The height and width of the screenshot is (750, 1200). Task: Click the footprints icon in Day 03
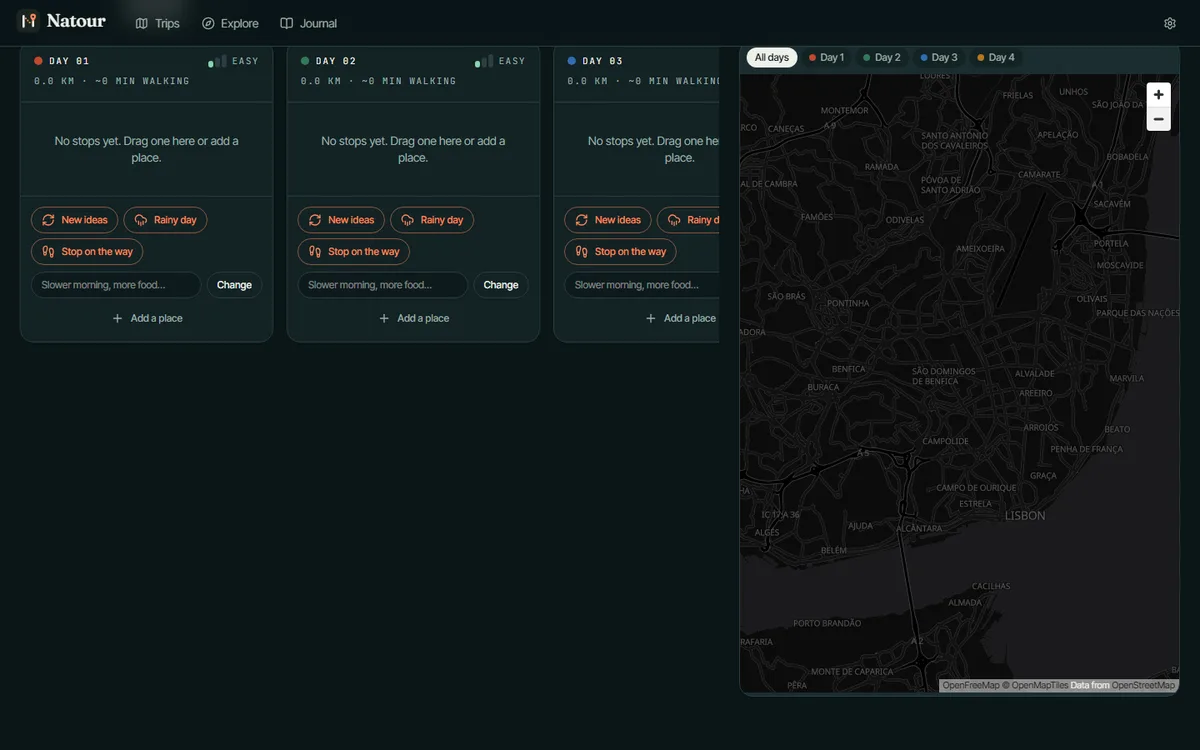(582, 252)
